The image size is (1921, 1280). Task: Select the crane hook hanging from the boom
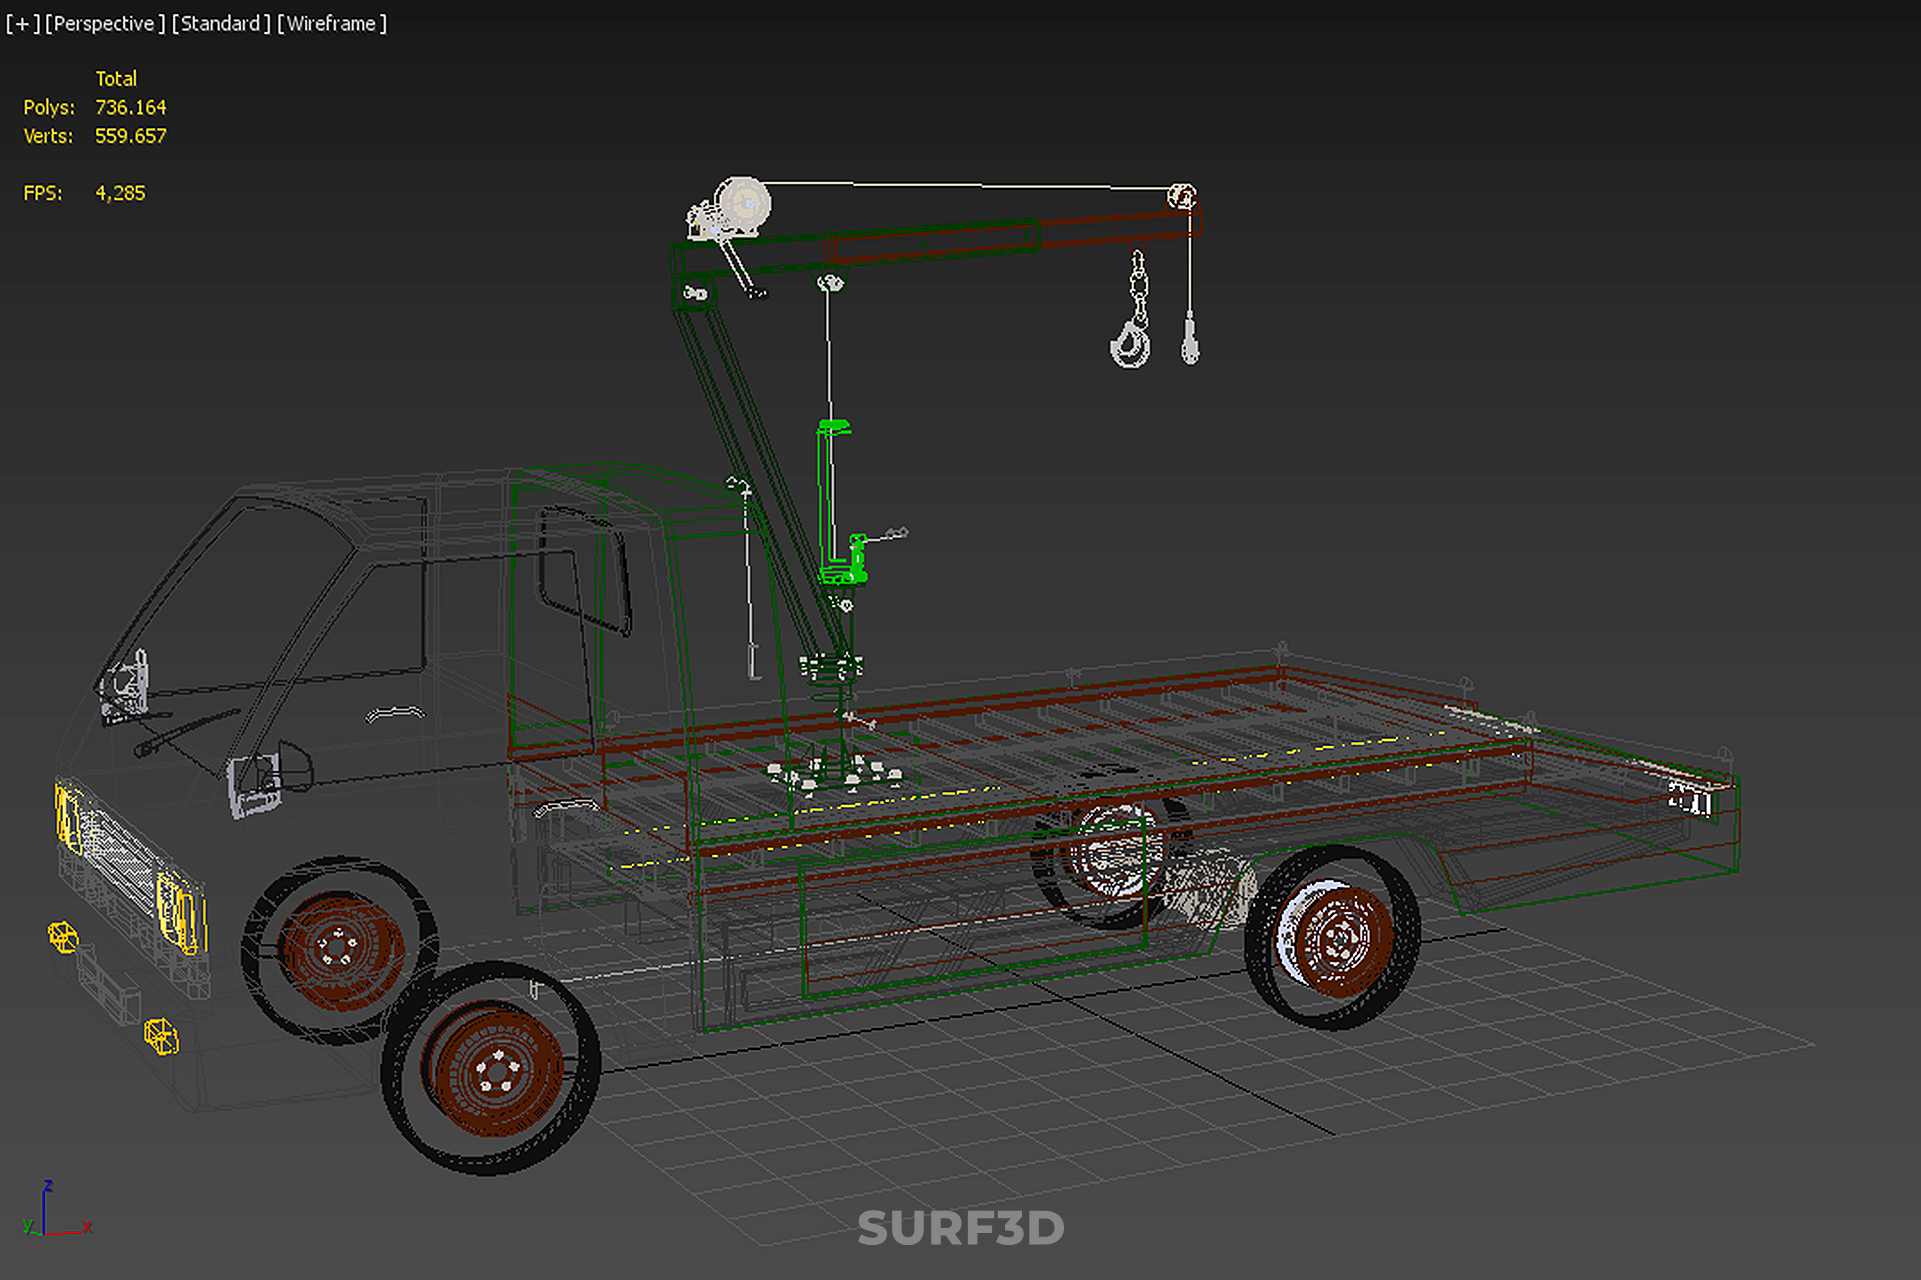pyautogui.click(x=1131, y=343)
